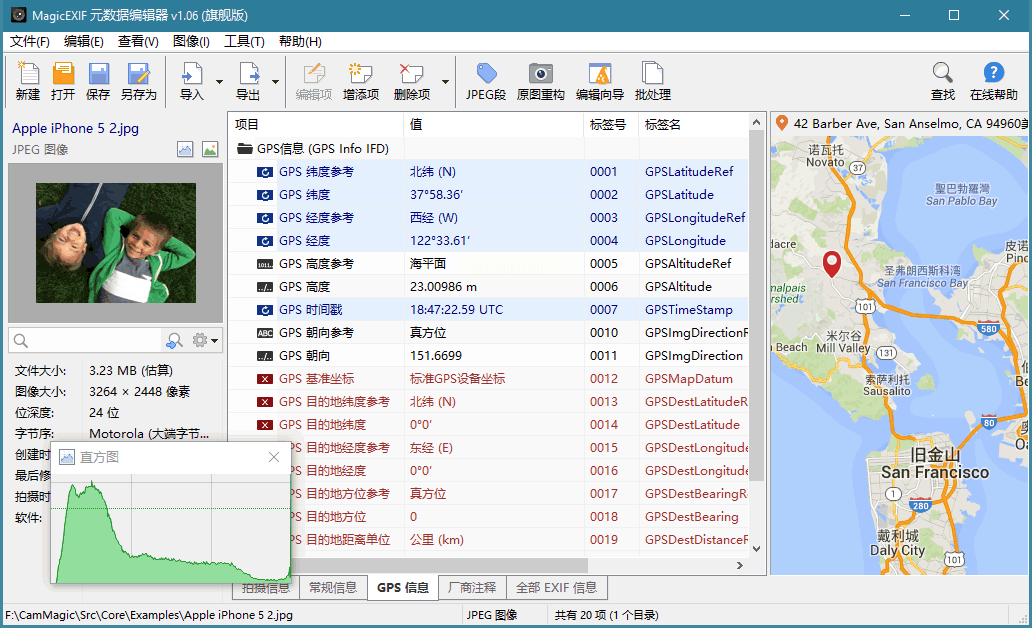Open the 工具(T) menu
1032x628 pixels.
(x=244, y=42)
